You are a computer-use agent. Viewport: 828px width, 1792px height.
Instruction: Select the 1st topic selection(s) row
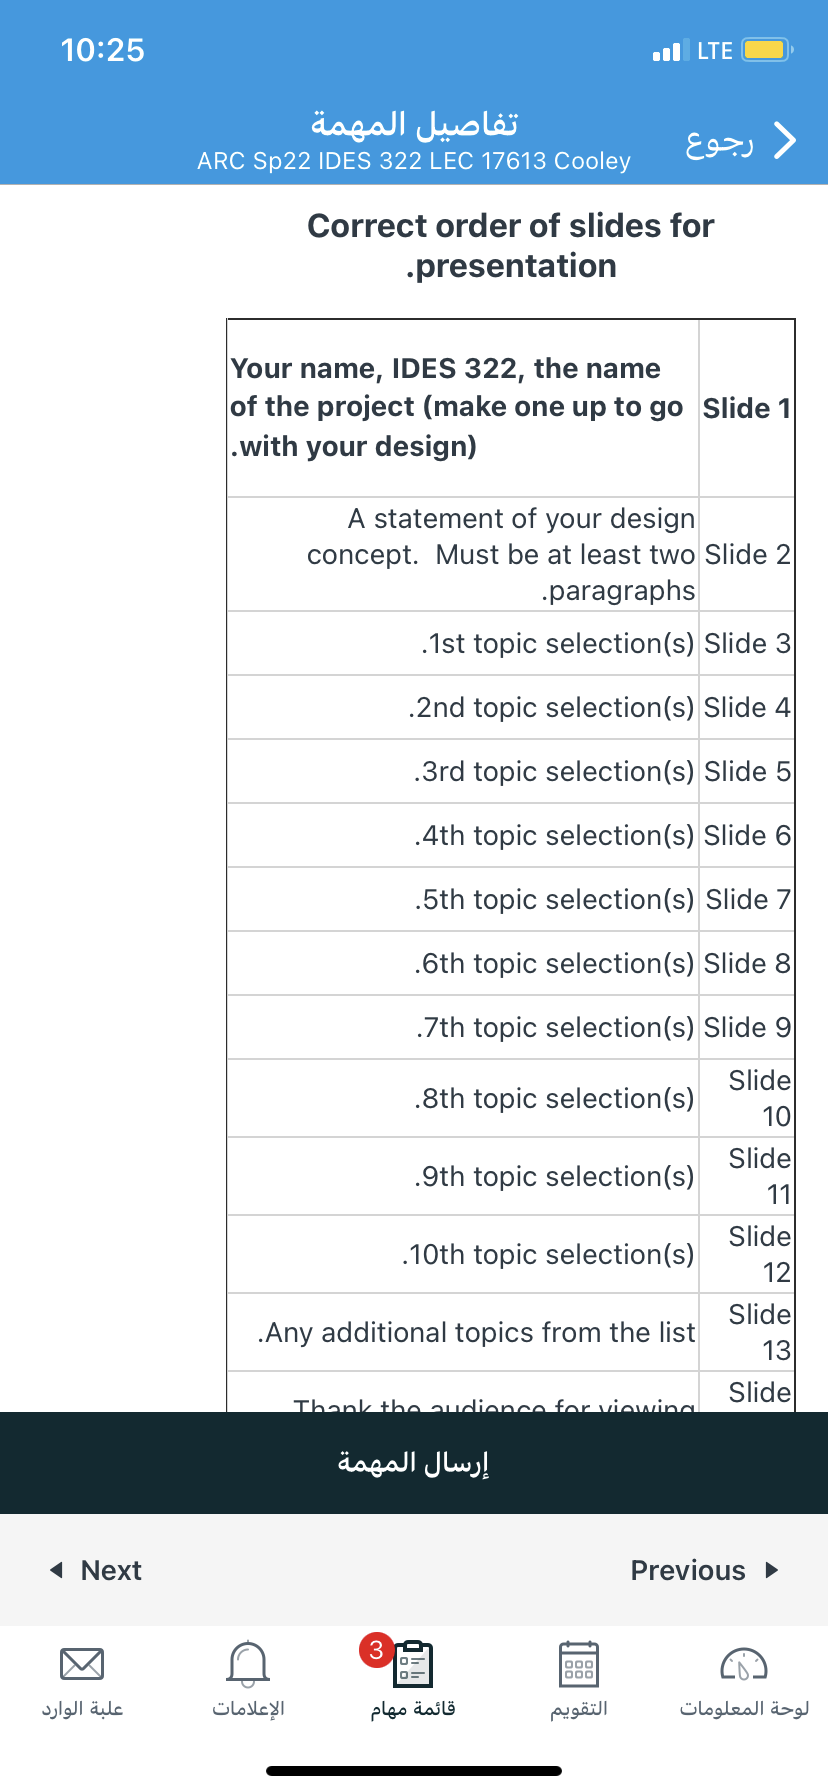pyautogui.click(x=511, y=644)
